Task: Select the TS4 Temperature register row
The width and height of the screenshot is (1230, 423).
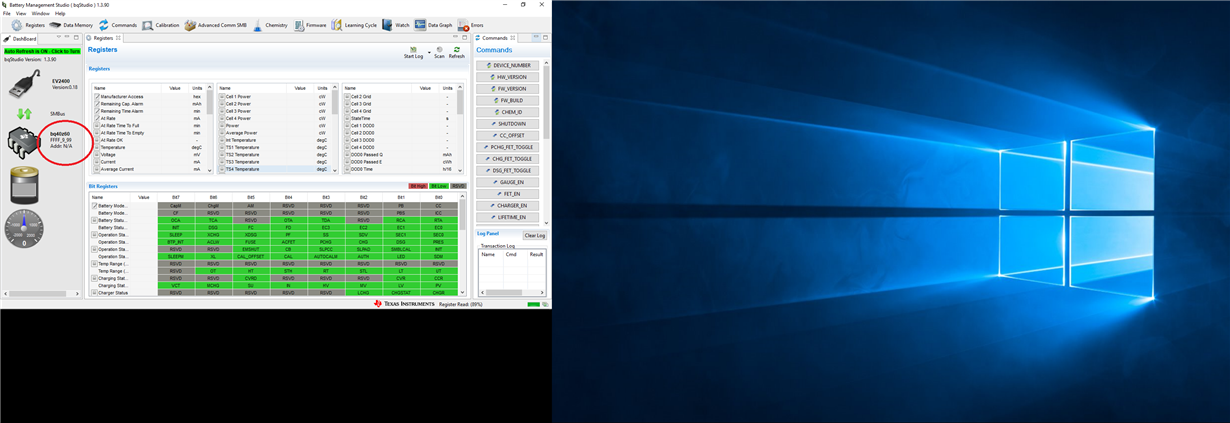Action: click(277, 170)
